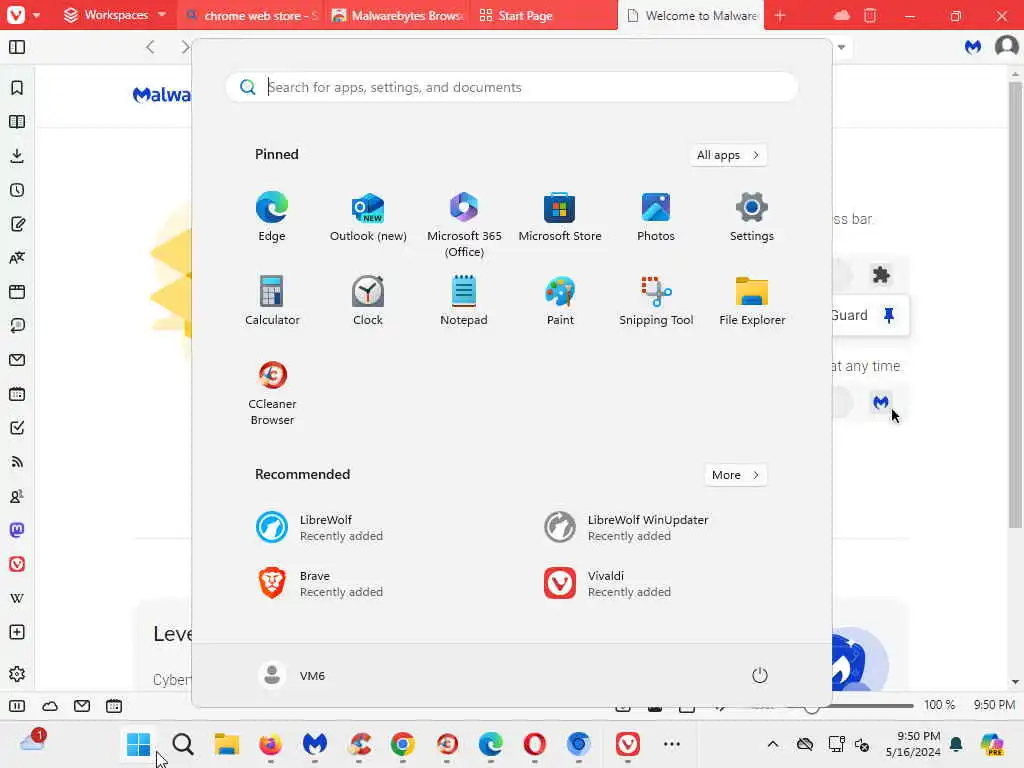Open Vivaldi profile avatar
Image resolution: width=1024 pixels, height=768 pixels.
1006,47
